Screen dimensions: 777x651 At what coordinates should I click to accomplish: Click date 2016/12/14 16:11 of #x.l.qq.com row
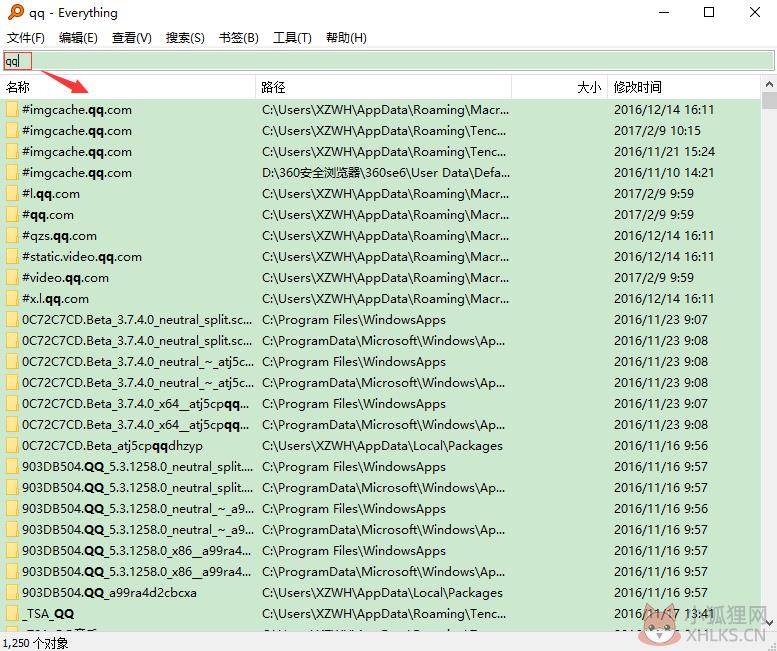coord(664,299)
